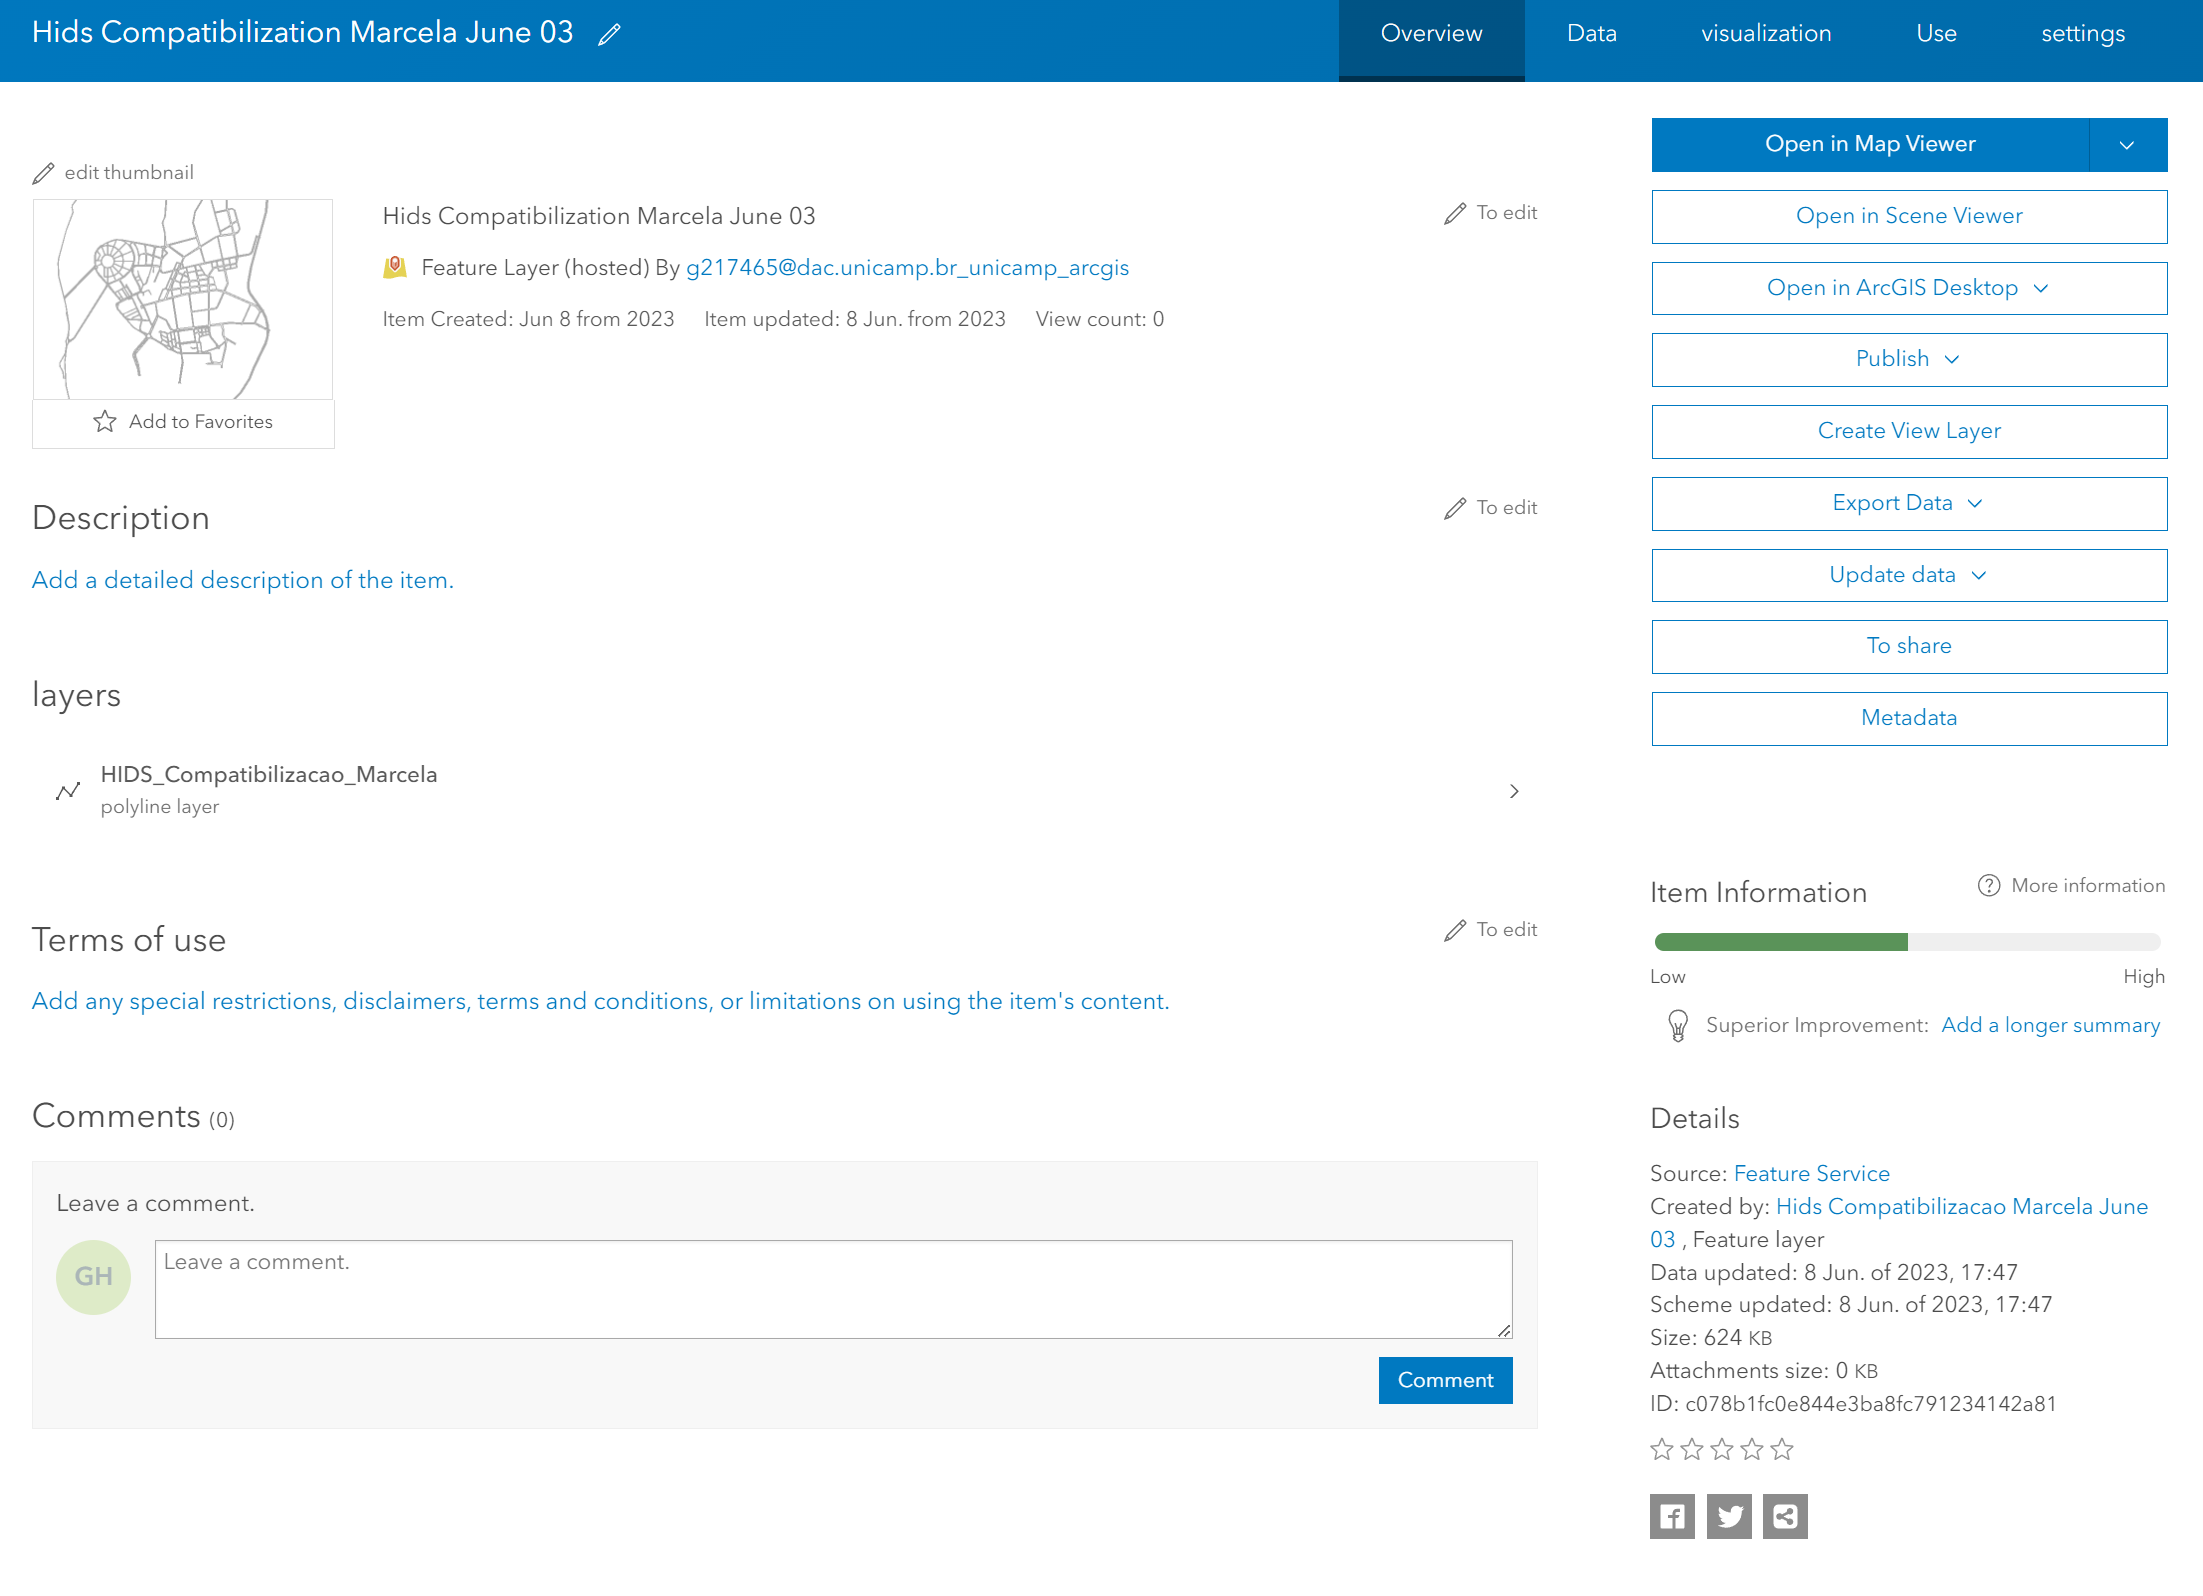2203x1596 pixels.
Task: Share item via the Twitter icon
Action: (x=1728, y=1516)
